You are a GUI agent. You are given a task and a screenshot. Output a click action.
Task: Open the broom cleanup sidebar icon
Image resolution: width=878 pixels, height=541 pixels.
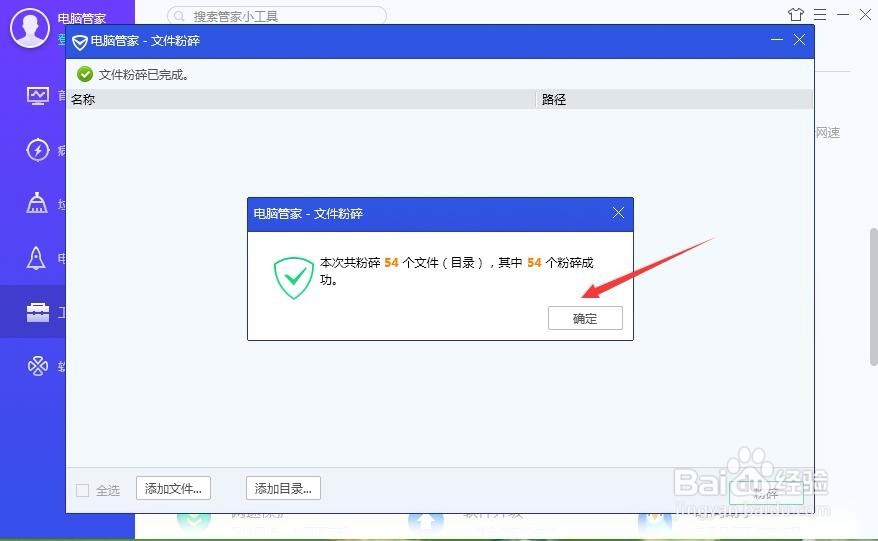coord(37,203)
